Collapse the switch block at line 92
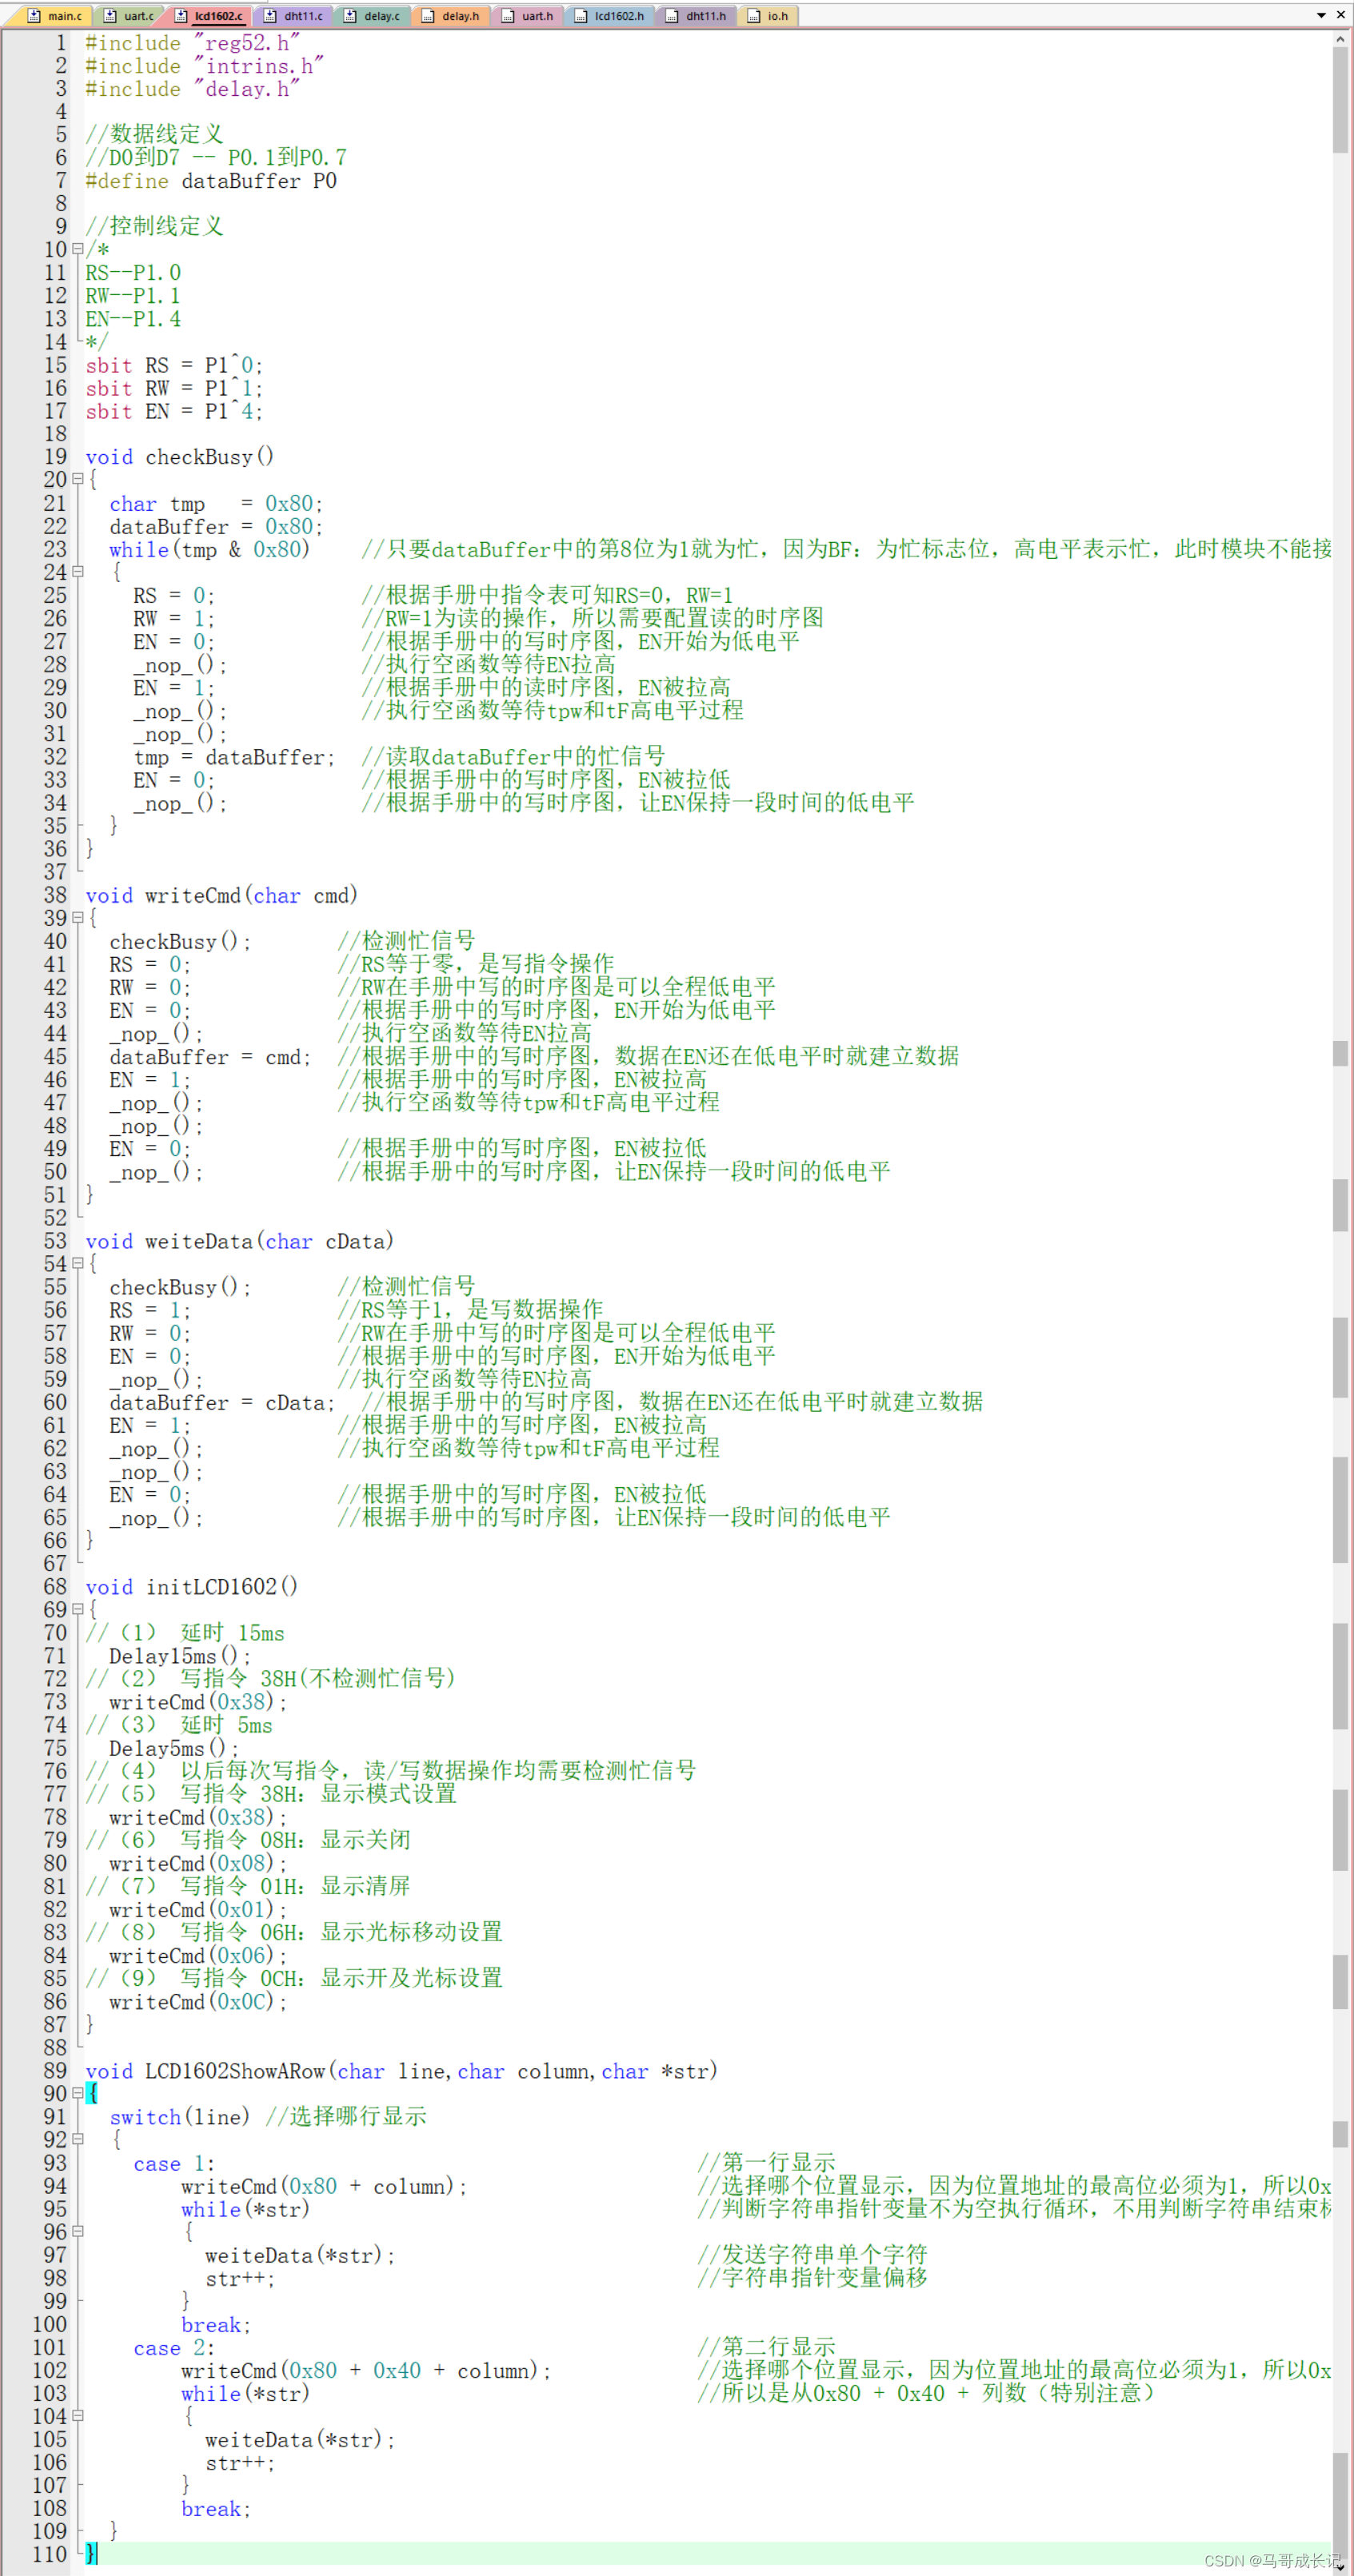The height and width of the screenshot is (2576, 1354). pyautogui.click(x=78, y=2139)
